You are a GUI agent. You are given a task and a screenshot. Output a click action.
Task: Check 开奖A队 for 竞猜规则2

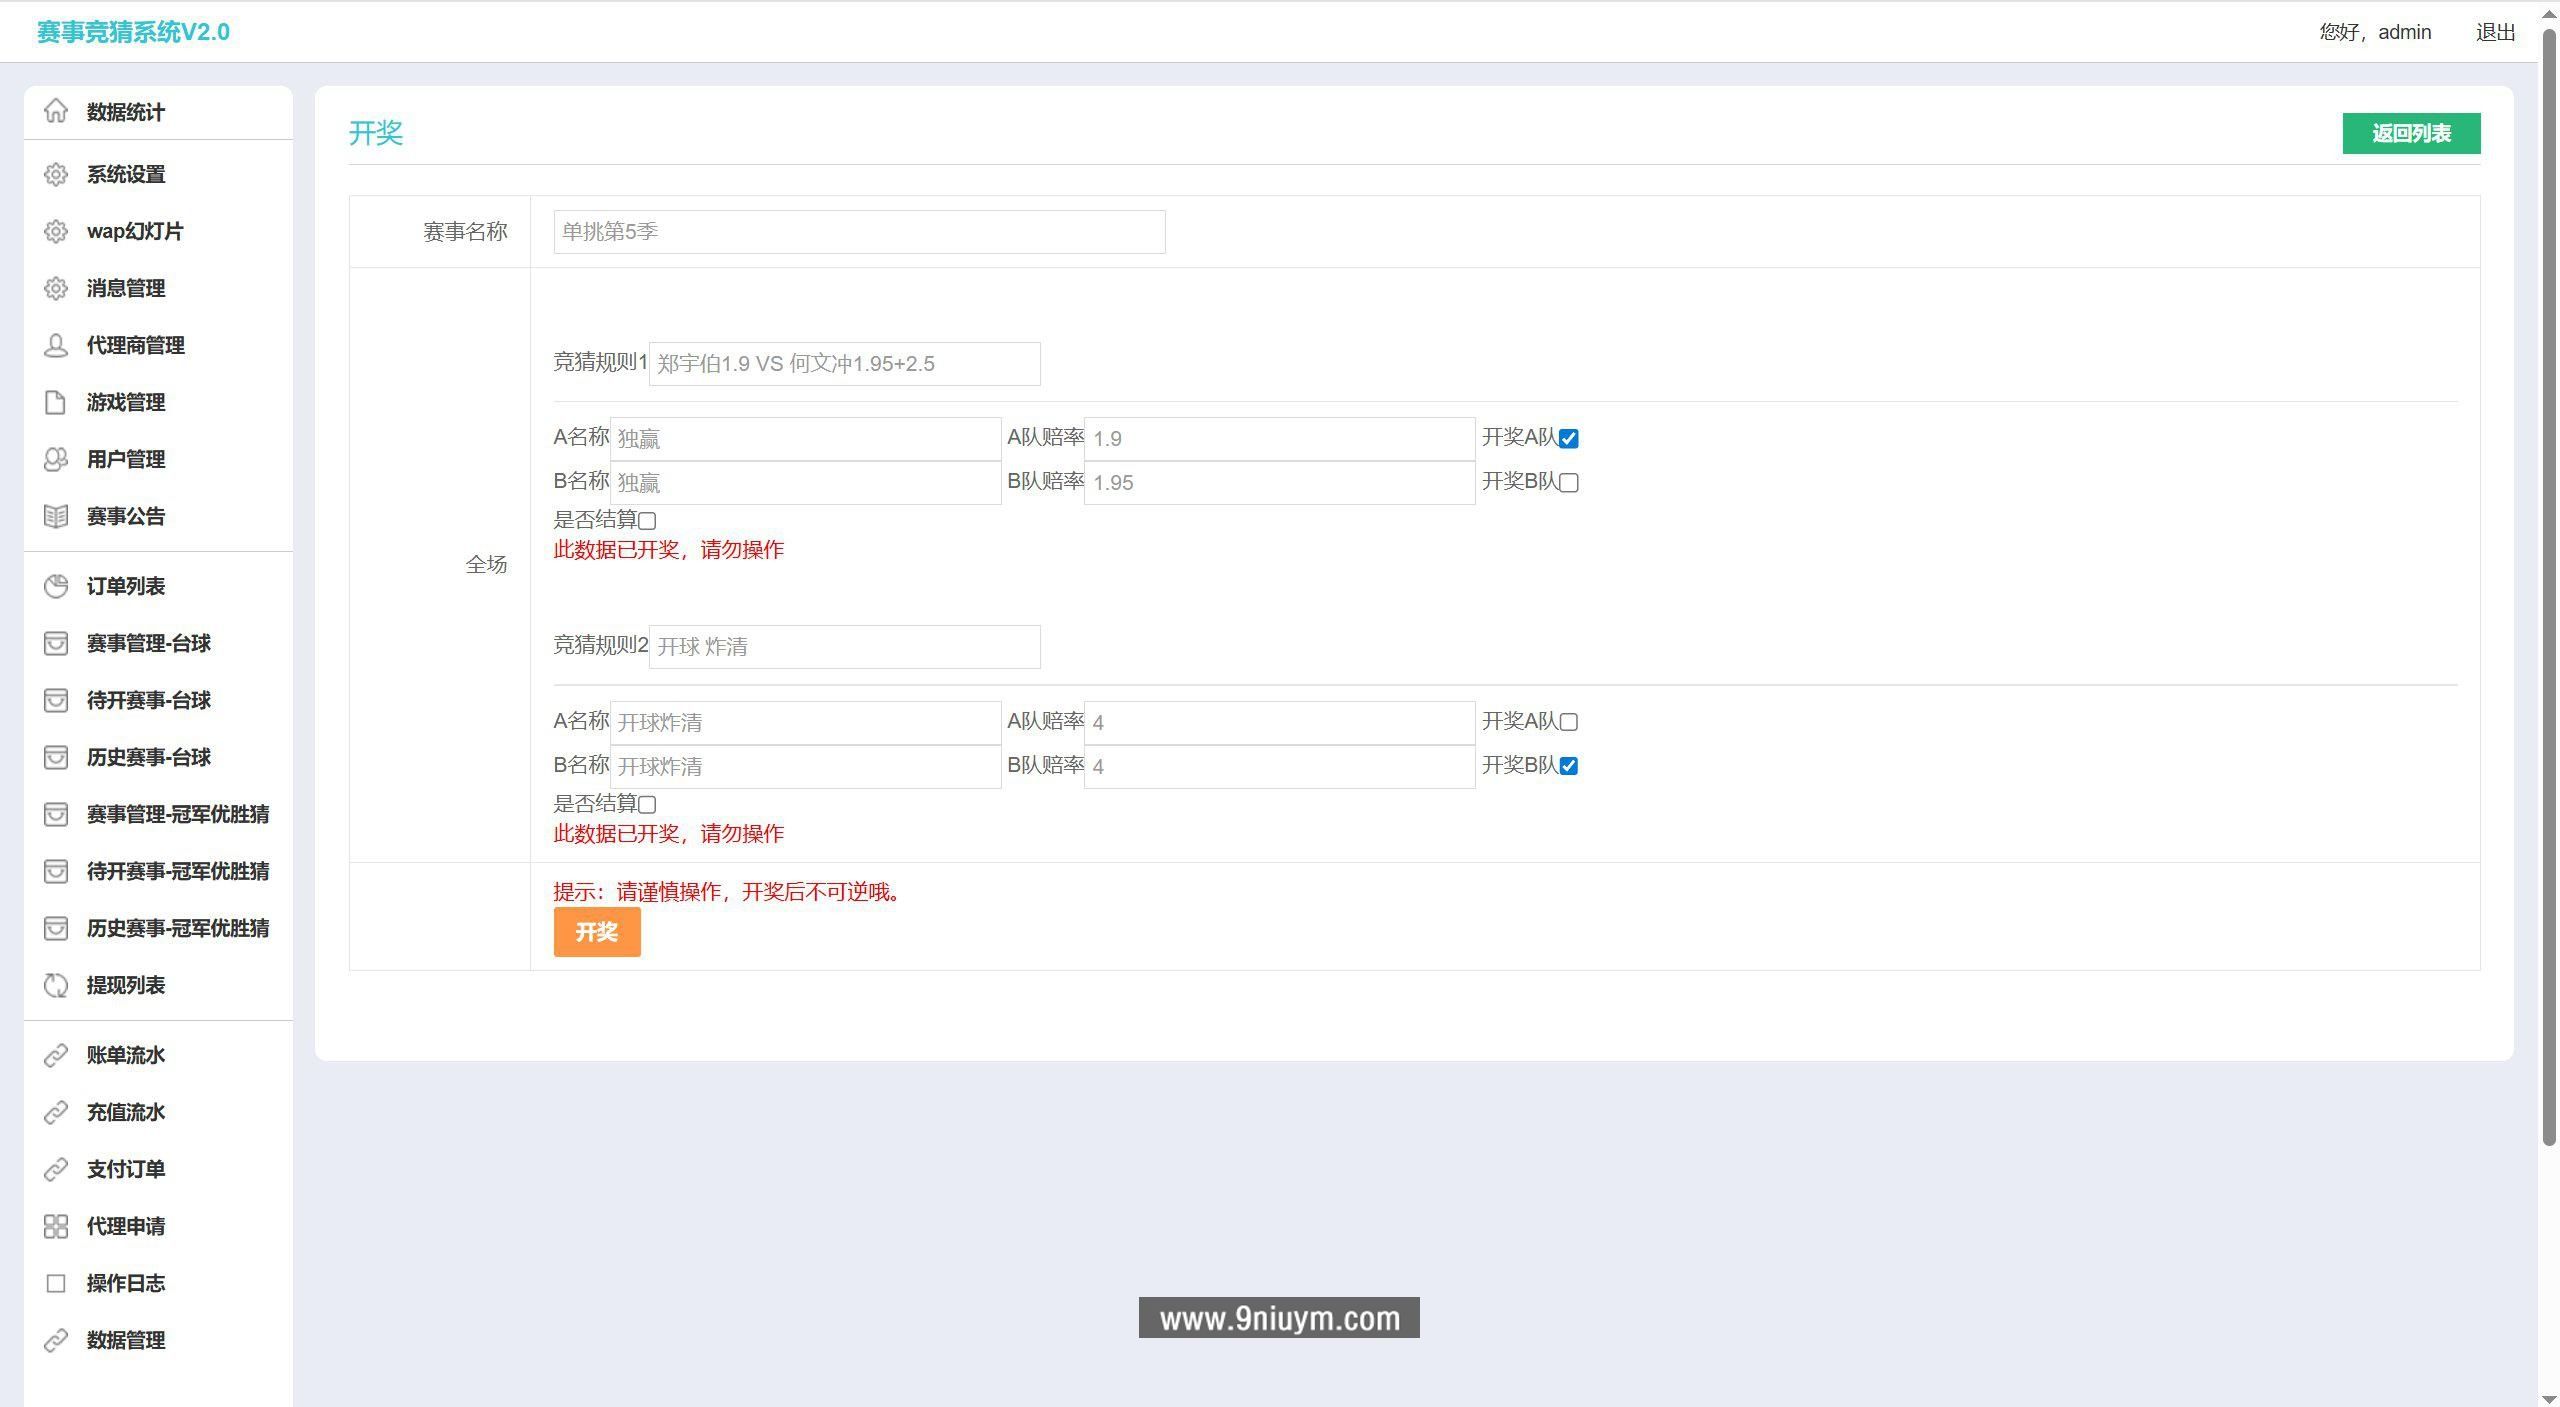[x=1568, y=722]
